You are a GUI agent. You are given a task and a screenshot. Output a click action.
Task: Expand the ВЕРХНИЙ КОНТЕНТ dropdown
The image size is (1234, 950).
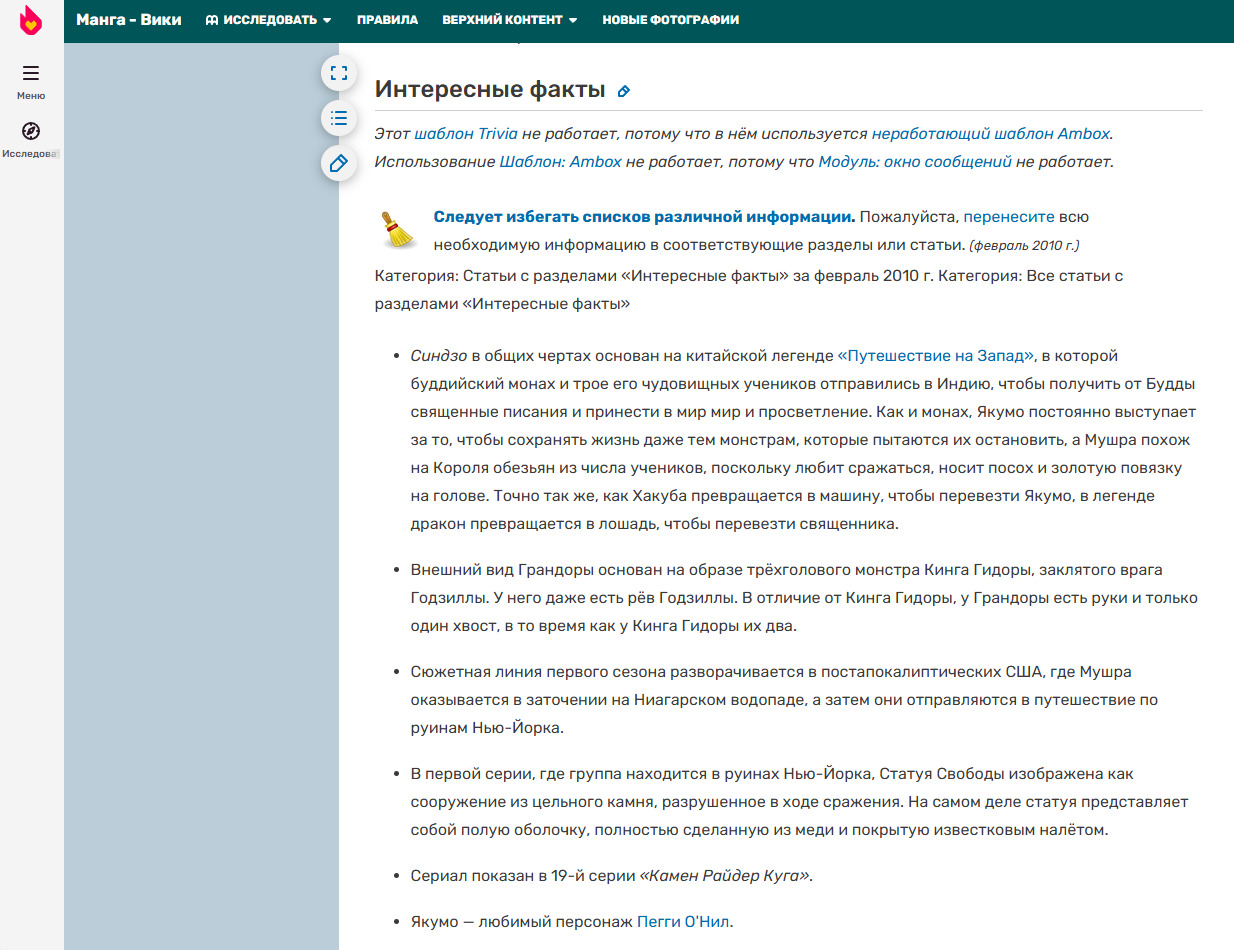point(509,20)
